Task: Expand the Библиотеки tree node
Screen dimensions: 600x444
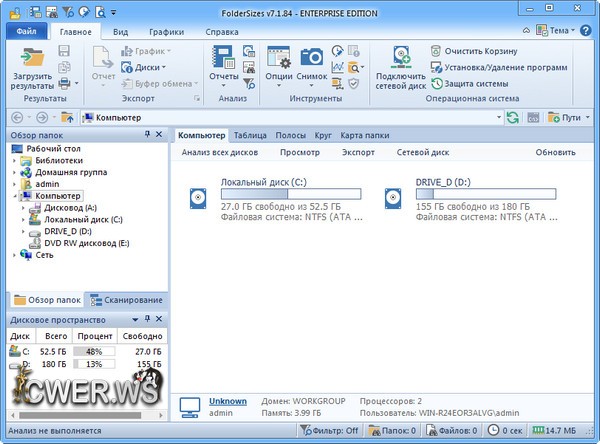Action: pyautogui.click(x=14, y=160)
